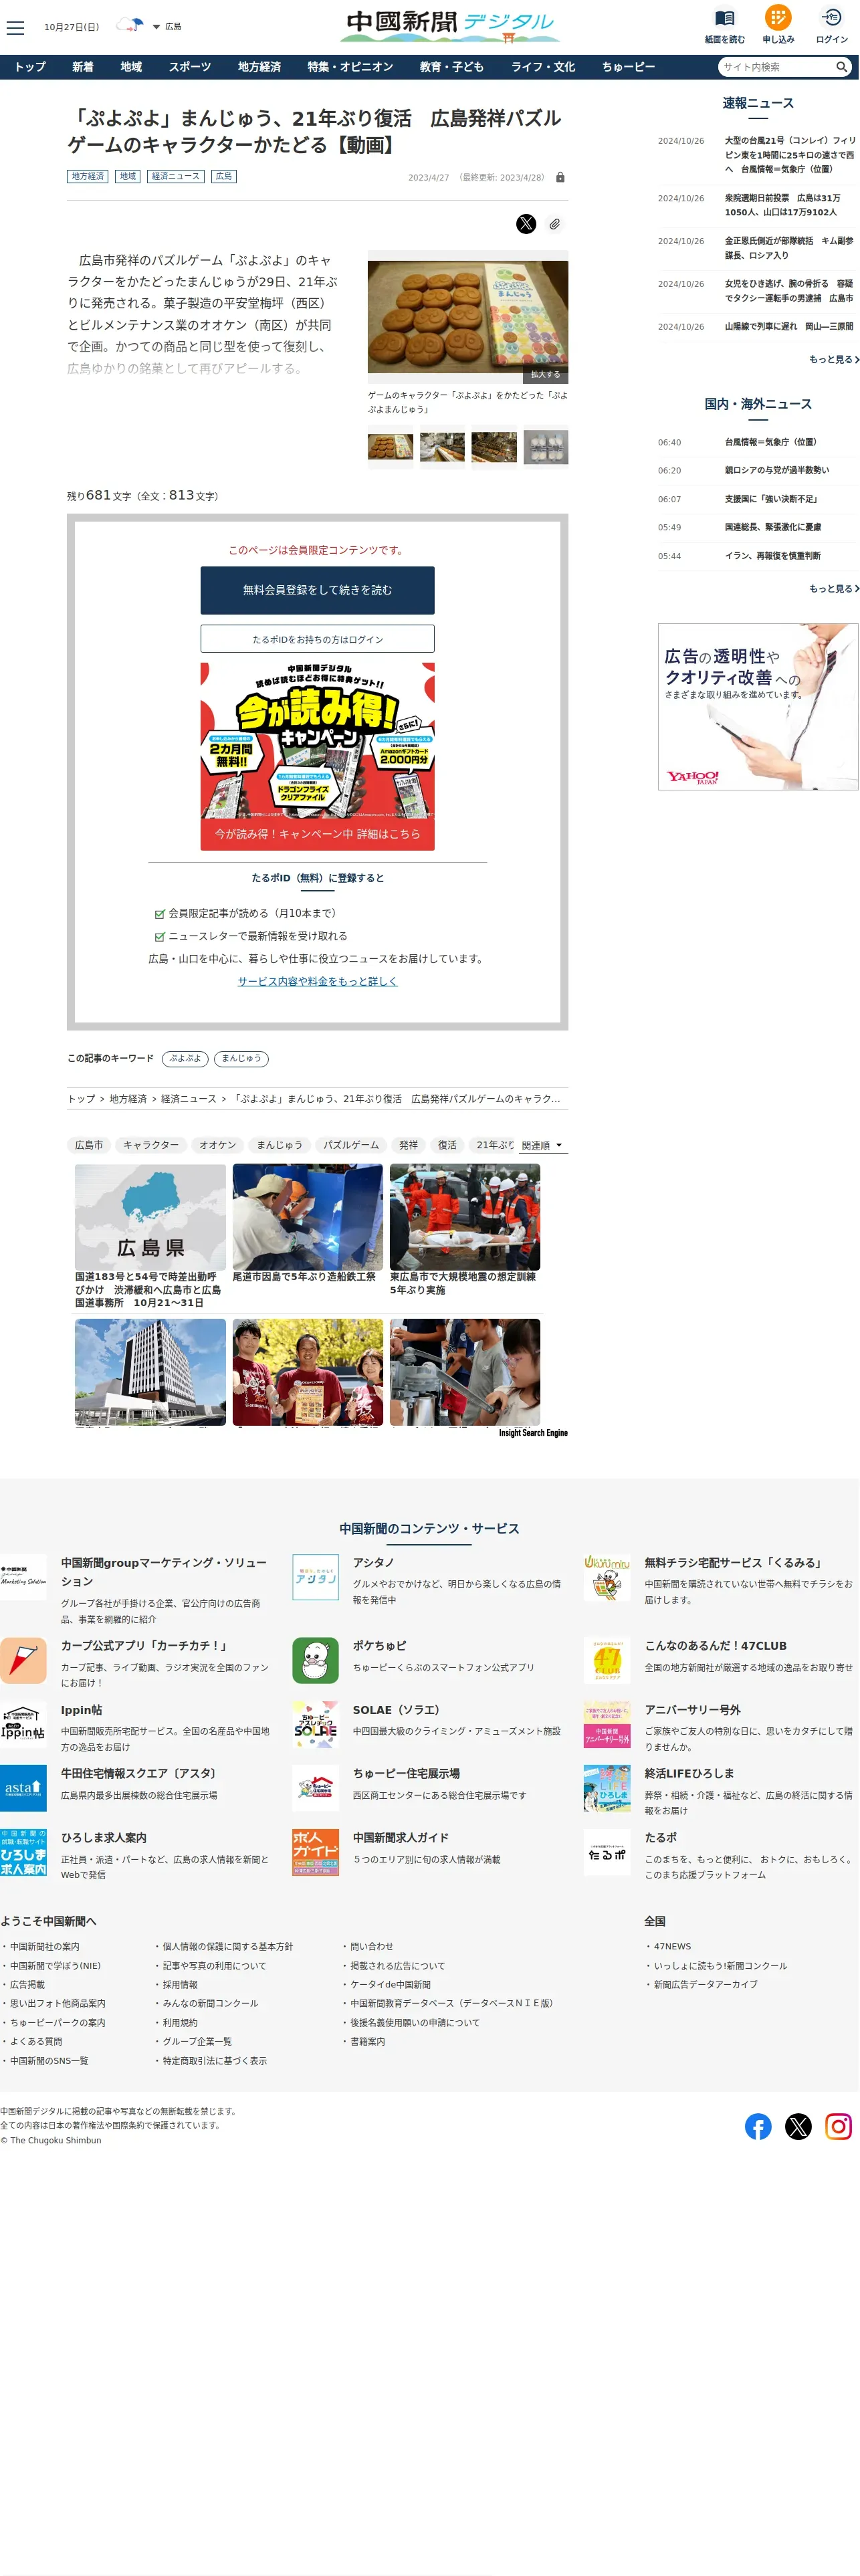Open the カーチカチ! app icon
The width and height of the screenshot is (860, 2576).
pyautogui.click(x=23, y=1660)
